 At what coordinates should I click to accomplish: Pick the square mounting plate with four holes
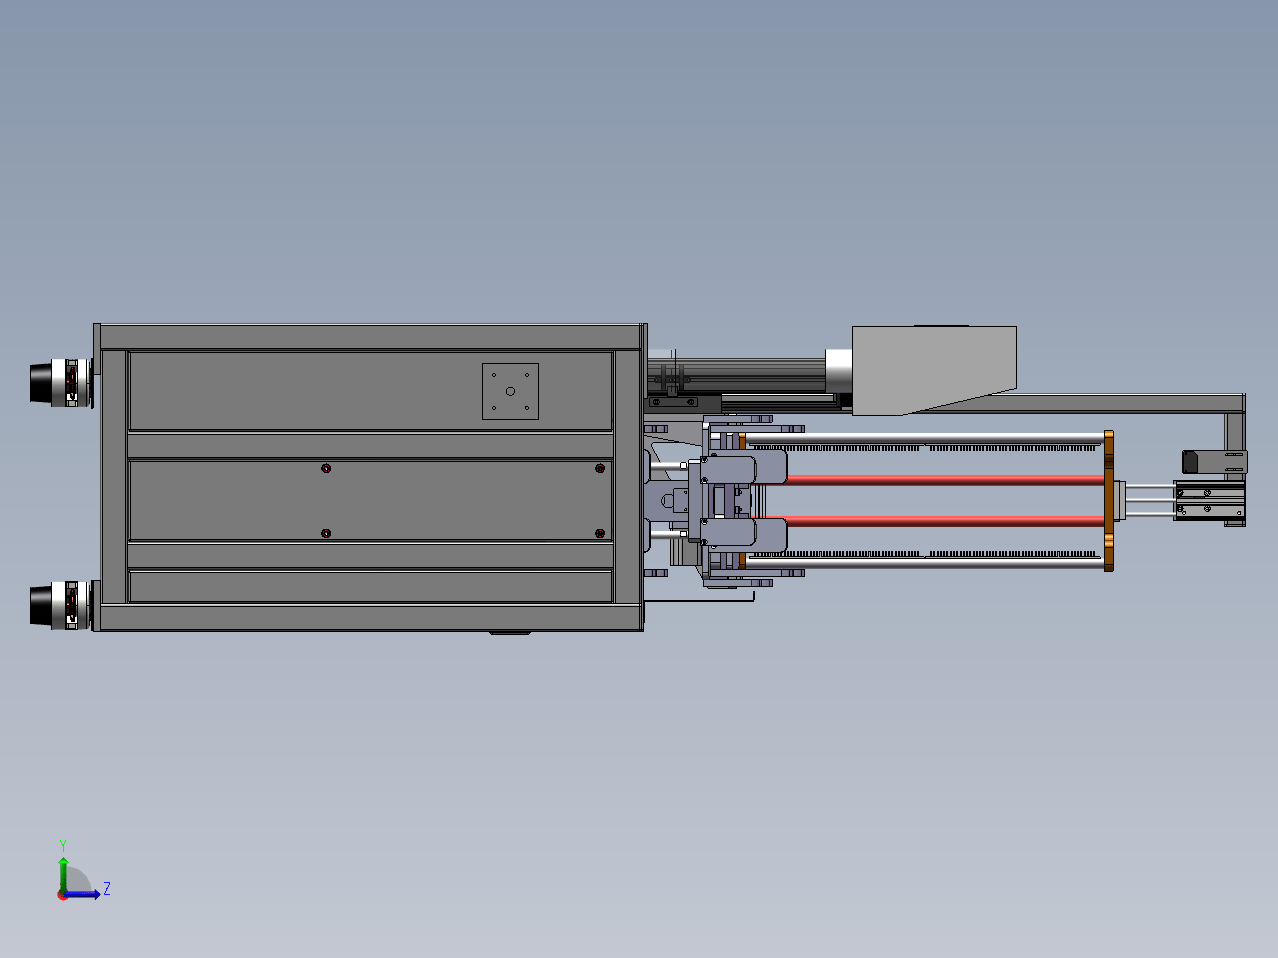[x=510, y=391]
